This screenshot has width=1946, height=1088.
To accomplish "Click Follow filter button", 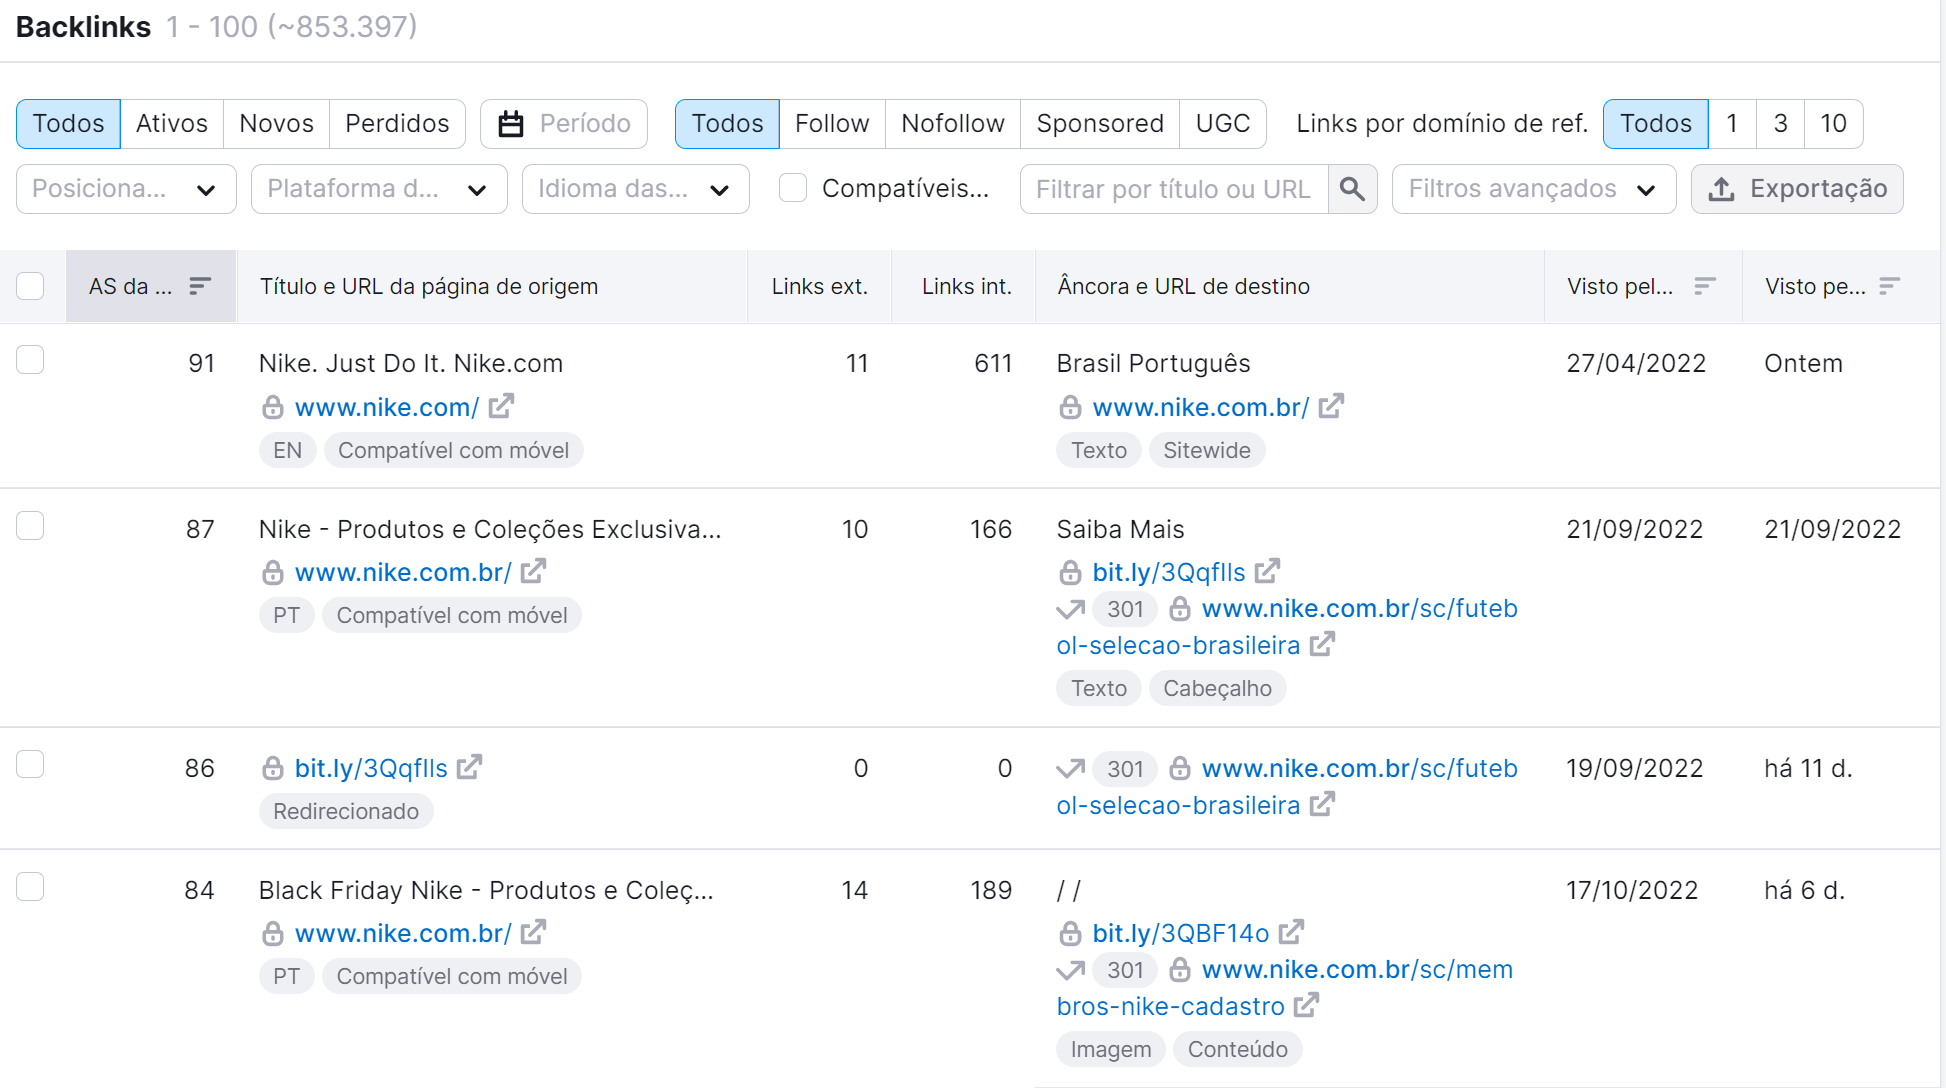I will 830,122.
